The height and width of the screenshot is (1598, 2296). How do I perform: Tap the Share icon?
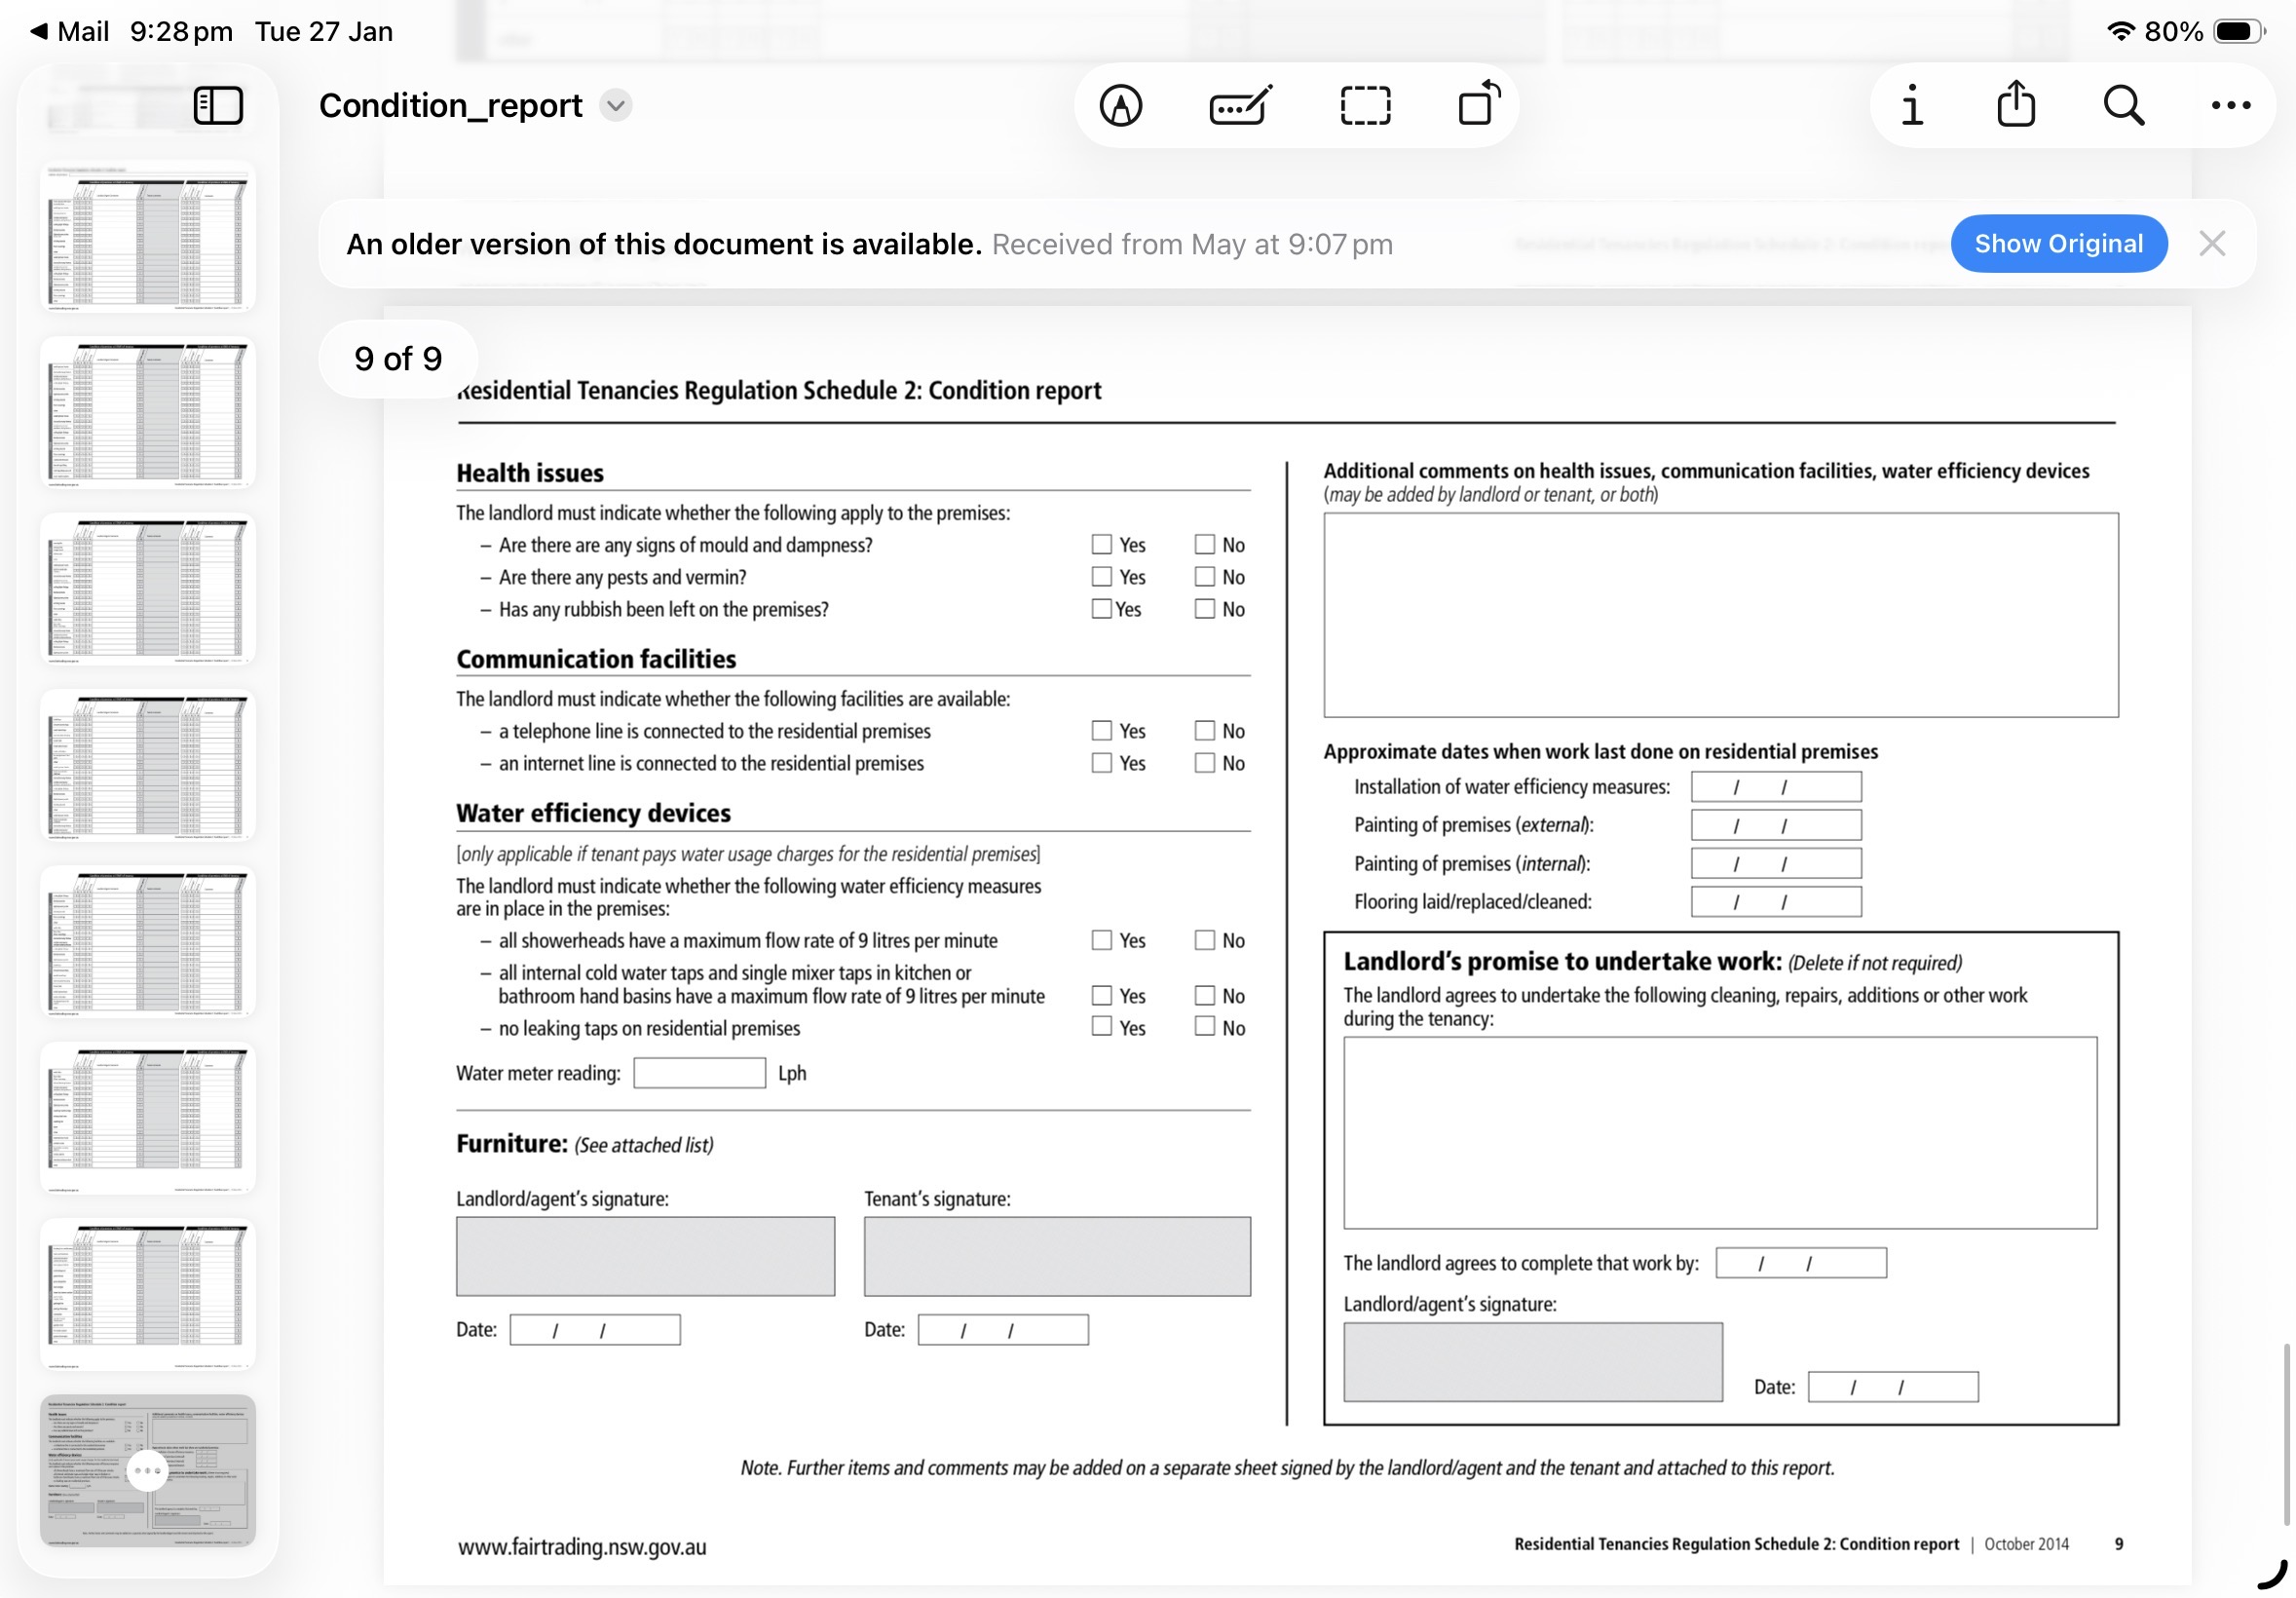coord(2015,103)
